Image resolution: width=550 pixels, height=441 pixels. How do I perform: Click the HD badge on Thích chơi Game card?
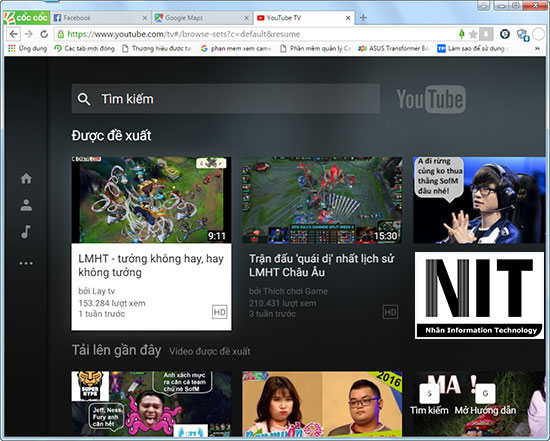point(390,312)
